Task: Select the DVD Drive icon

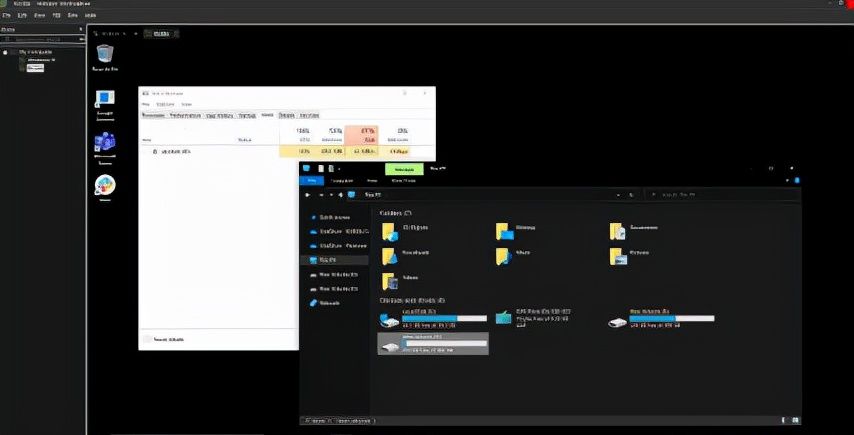Action: click(x=503, y=318)
